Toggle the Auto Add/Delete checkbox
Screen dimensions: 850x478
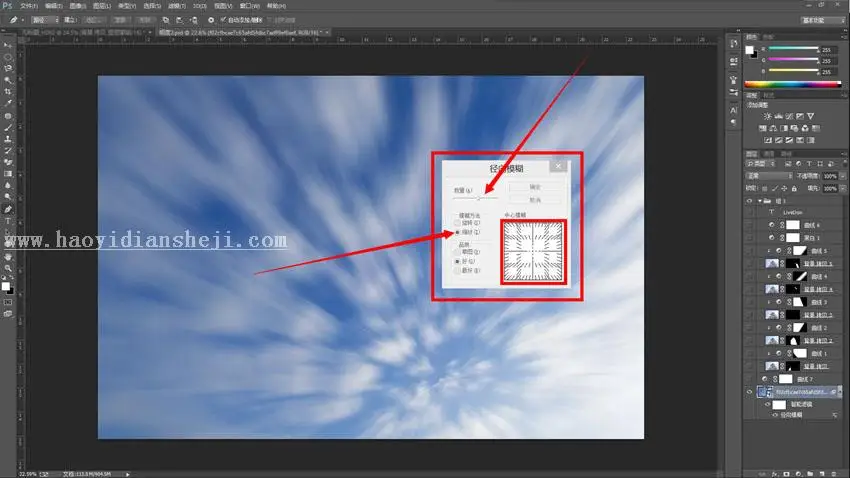tap(223, 20)
